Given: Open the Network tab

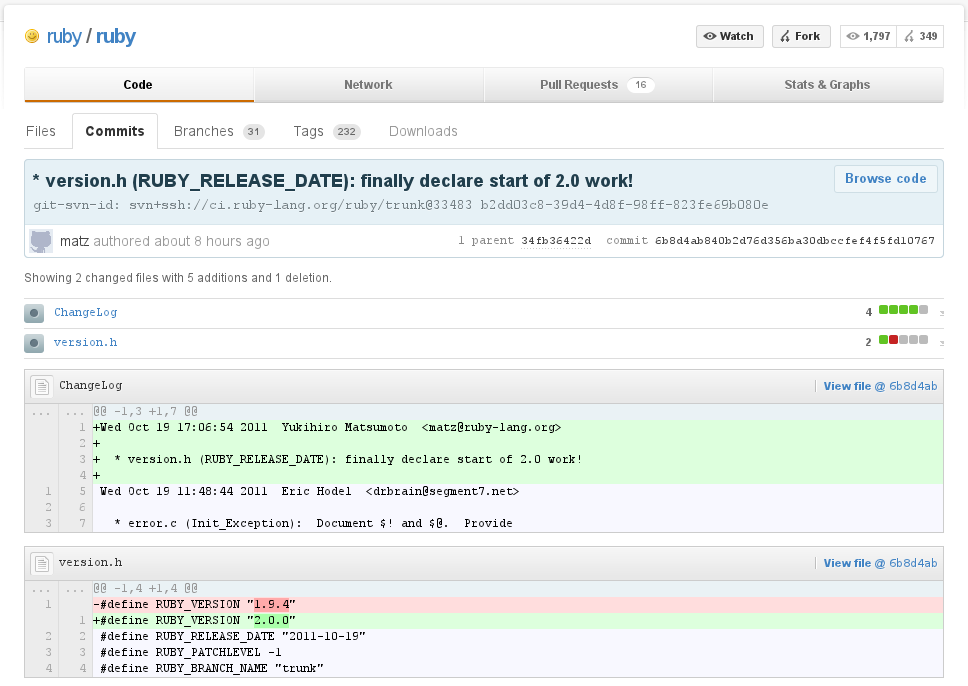Looking at the screenshot, I should click(x=369, y=85).
